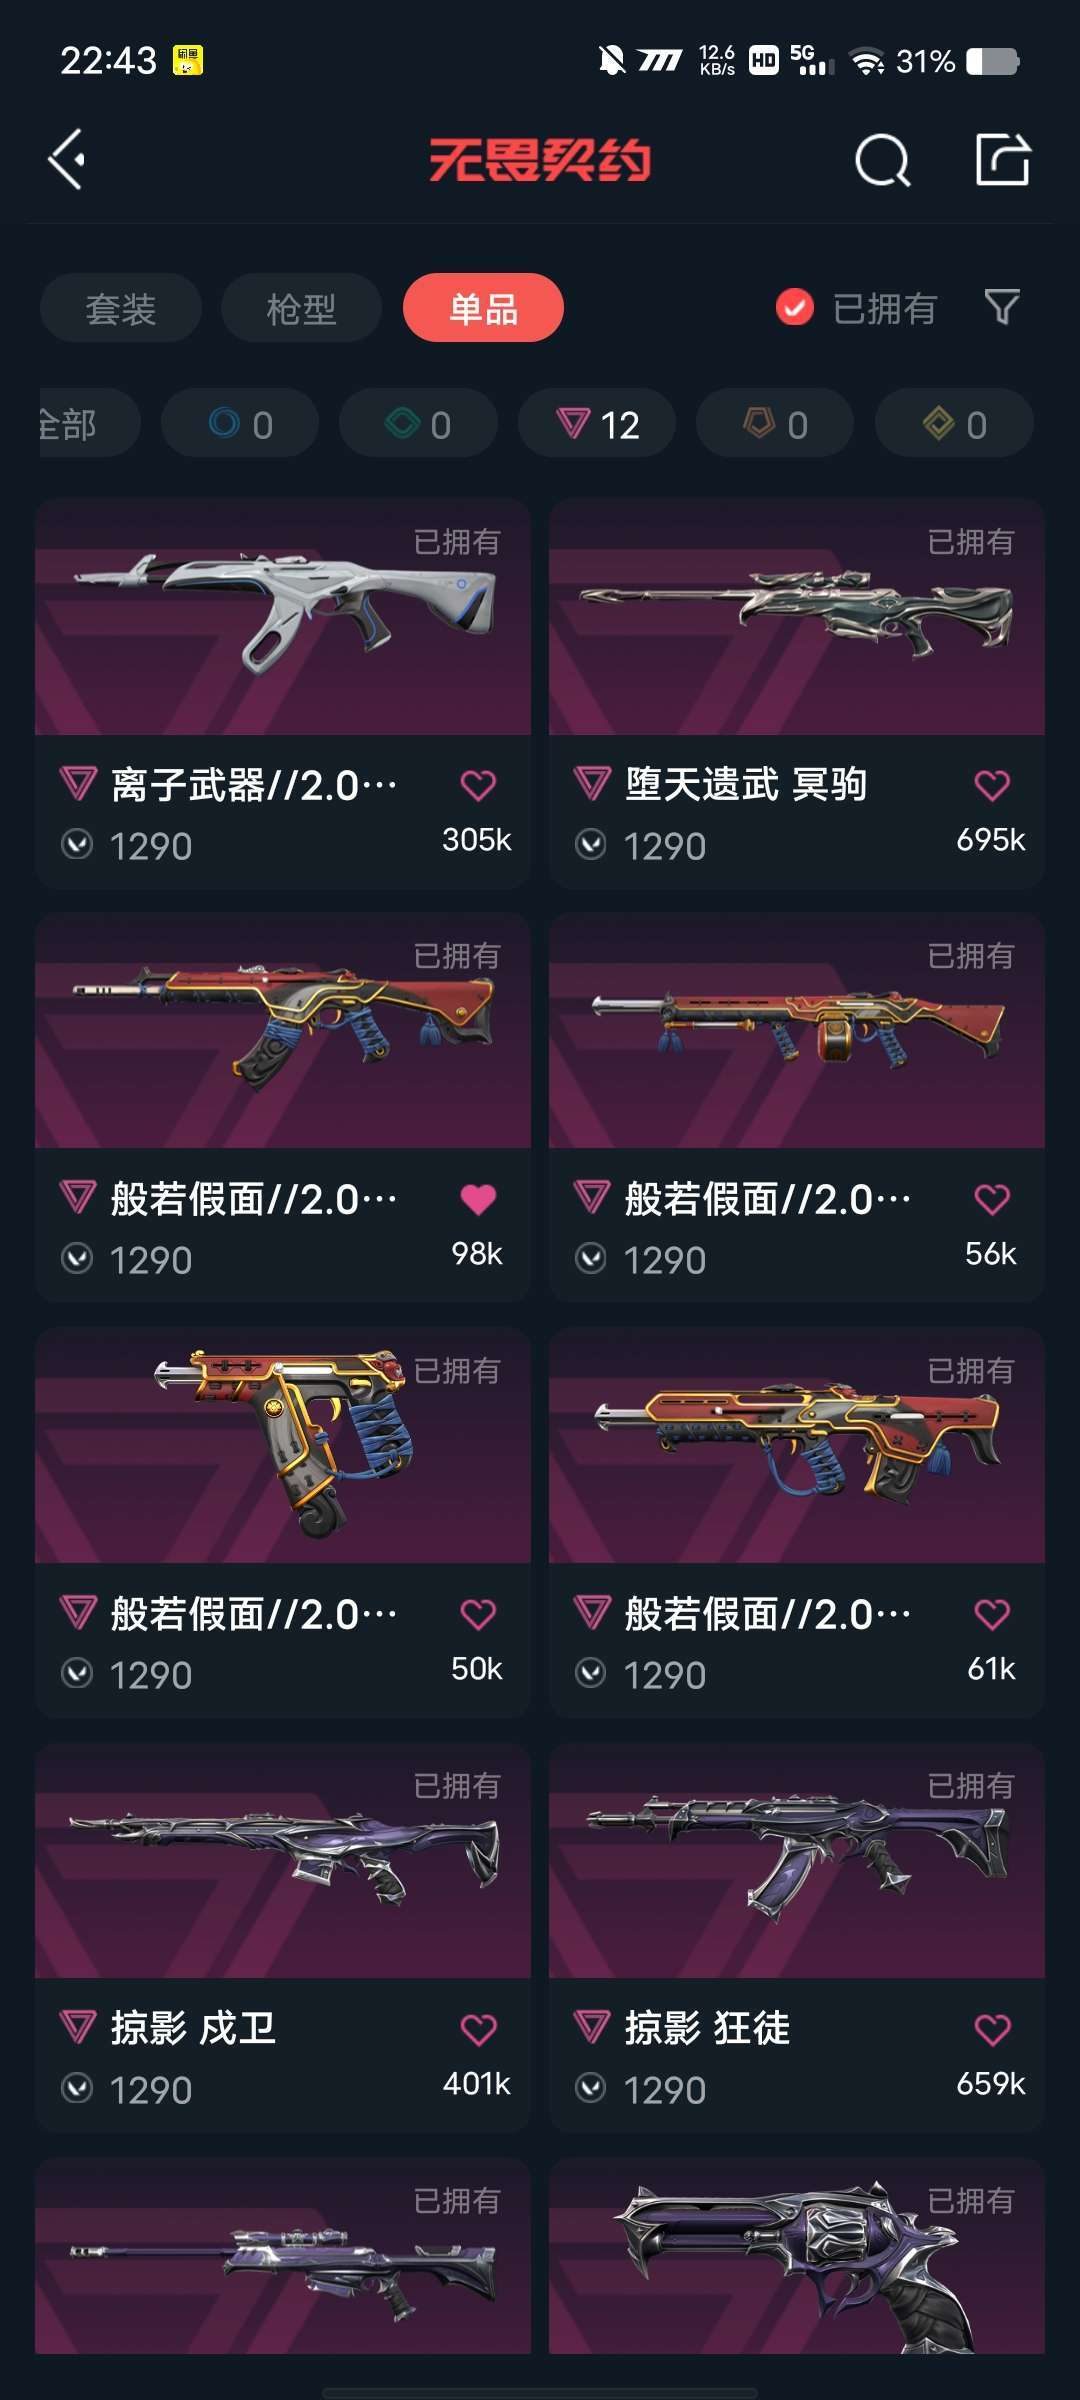Tap the heart on 离子武器 skin
Image resolution: width=1080 pixels, height=2400 pixels.
coord(478,785)
